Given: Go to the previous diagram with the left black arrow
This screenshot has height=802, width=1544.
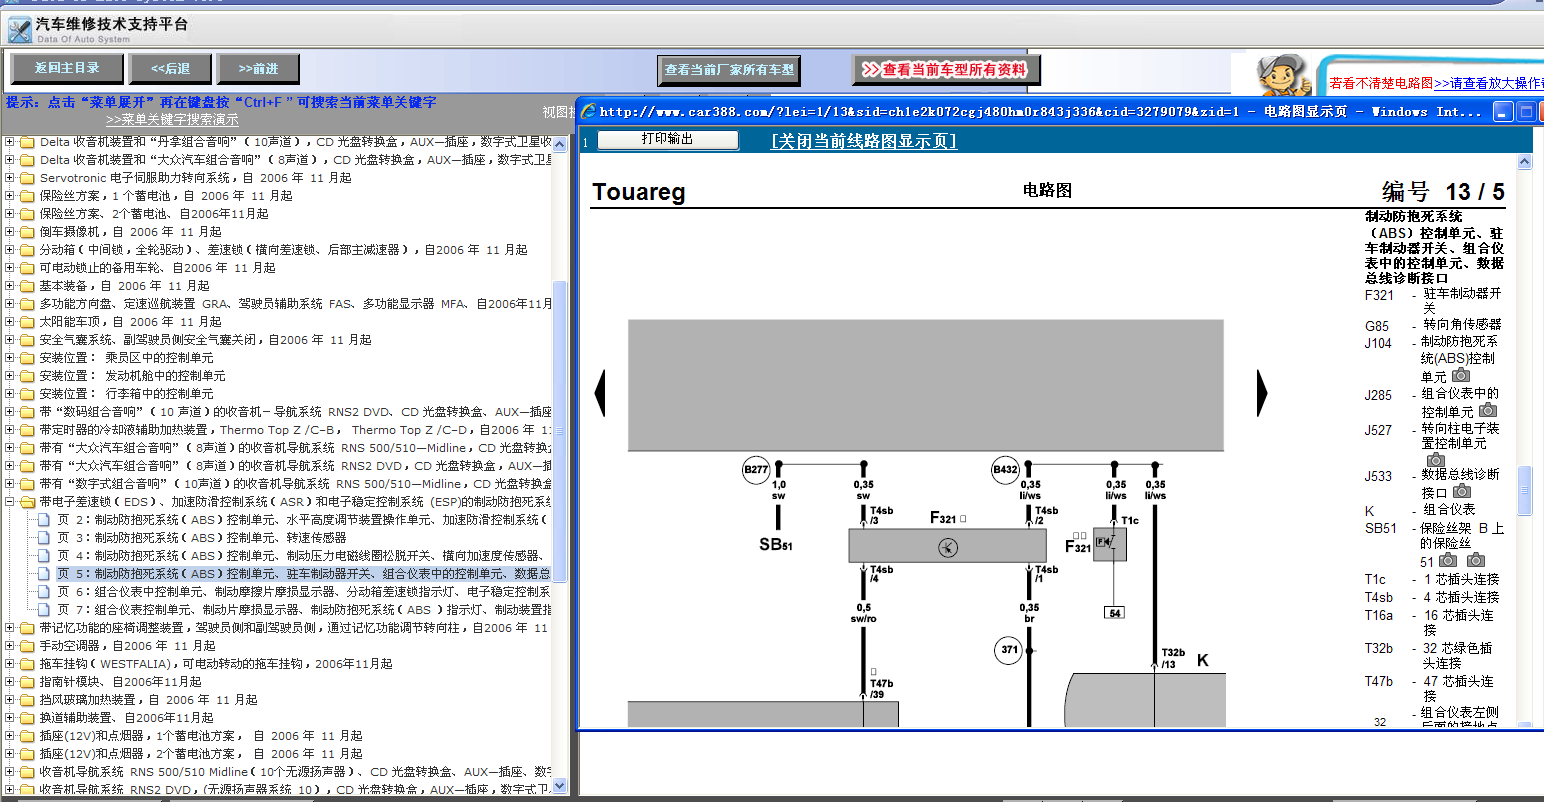Looking at the screenshot, I should 600,393.
